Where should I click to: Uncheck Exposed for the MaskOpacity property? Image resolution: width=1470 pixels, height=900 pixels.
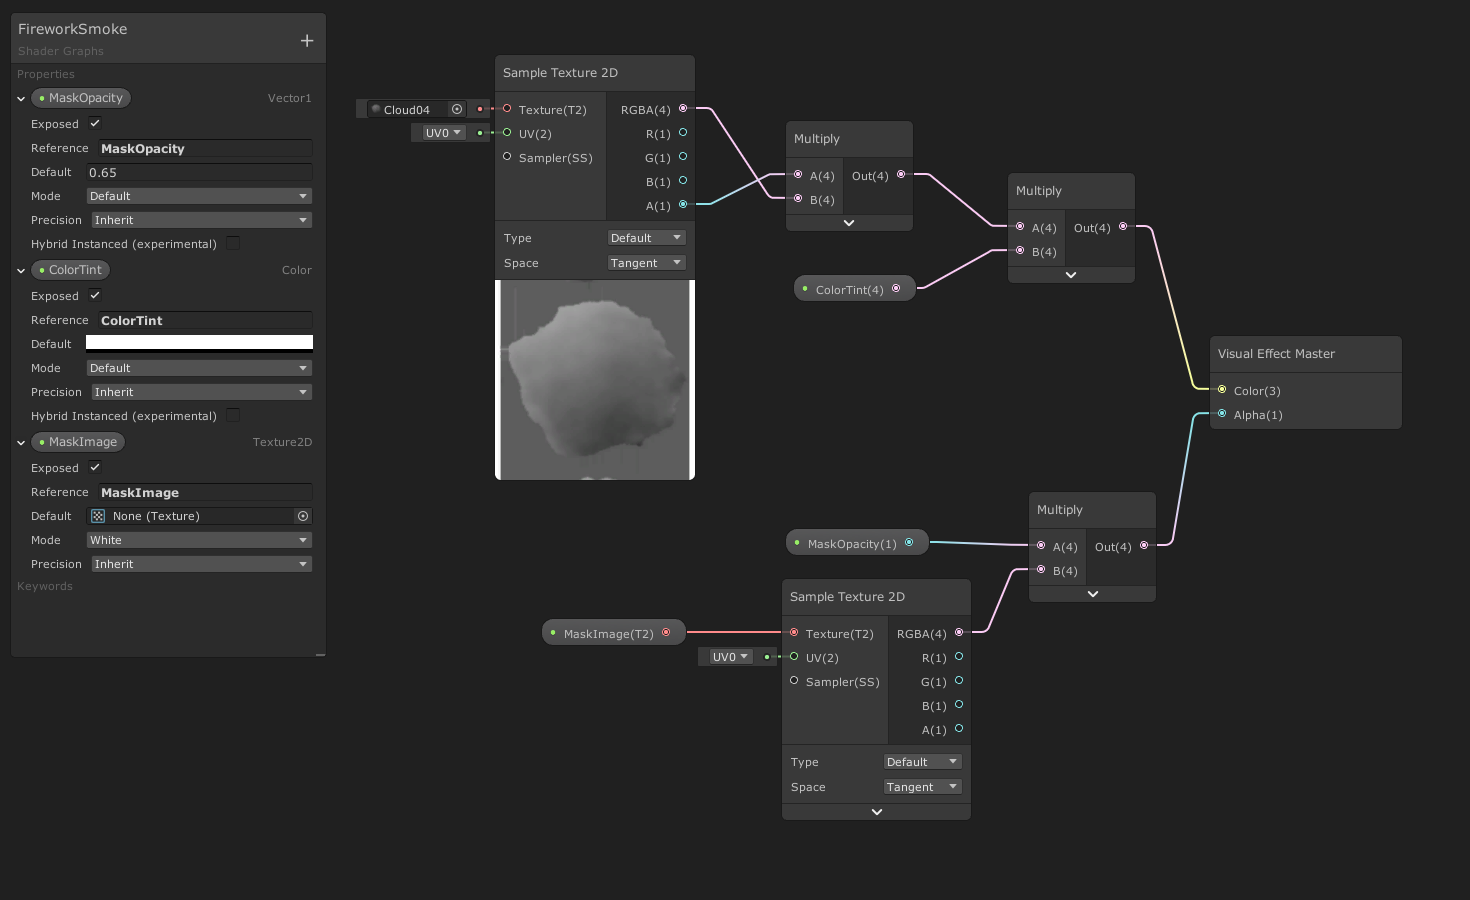click(95, 123)
